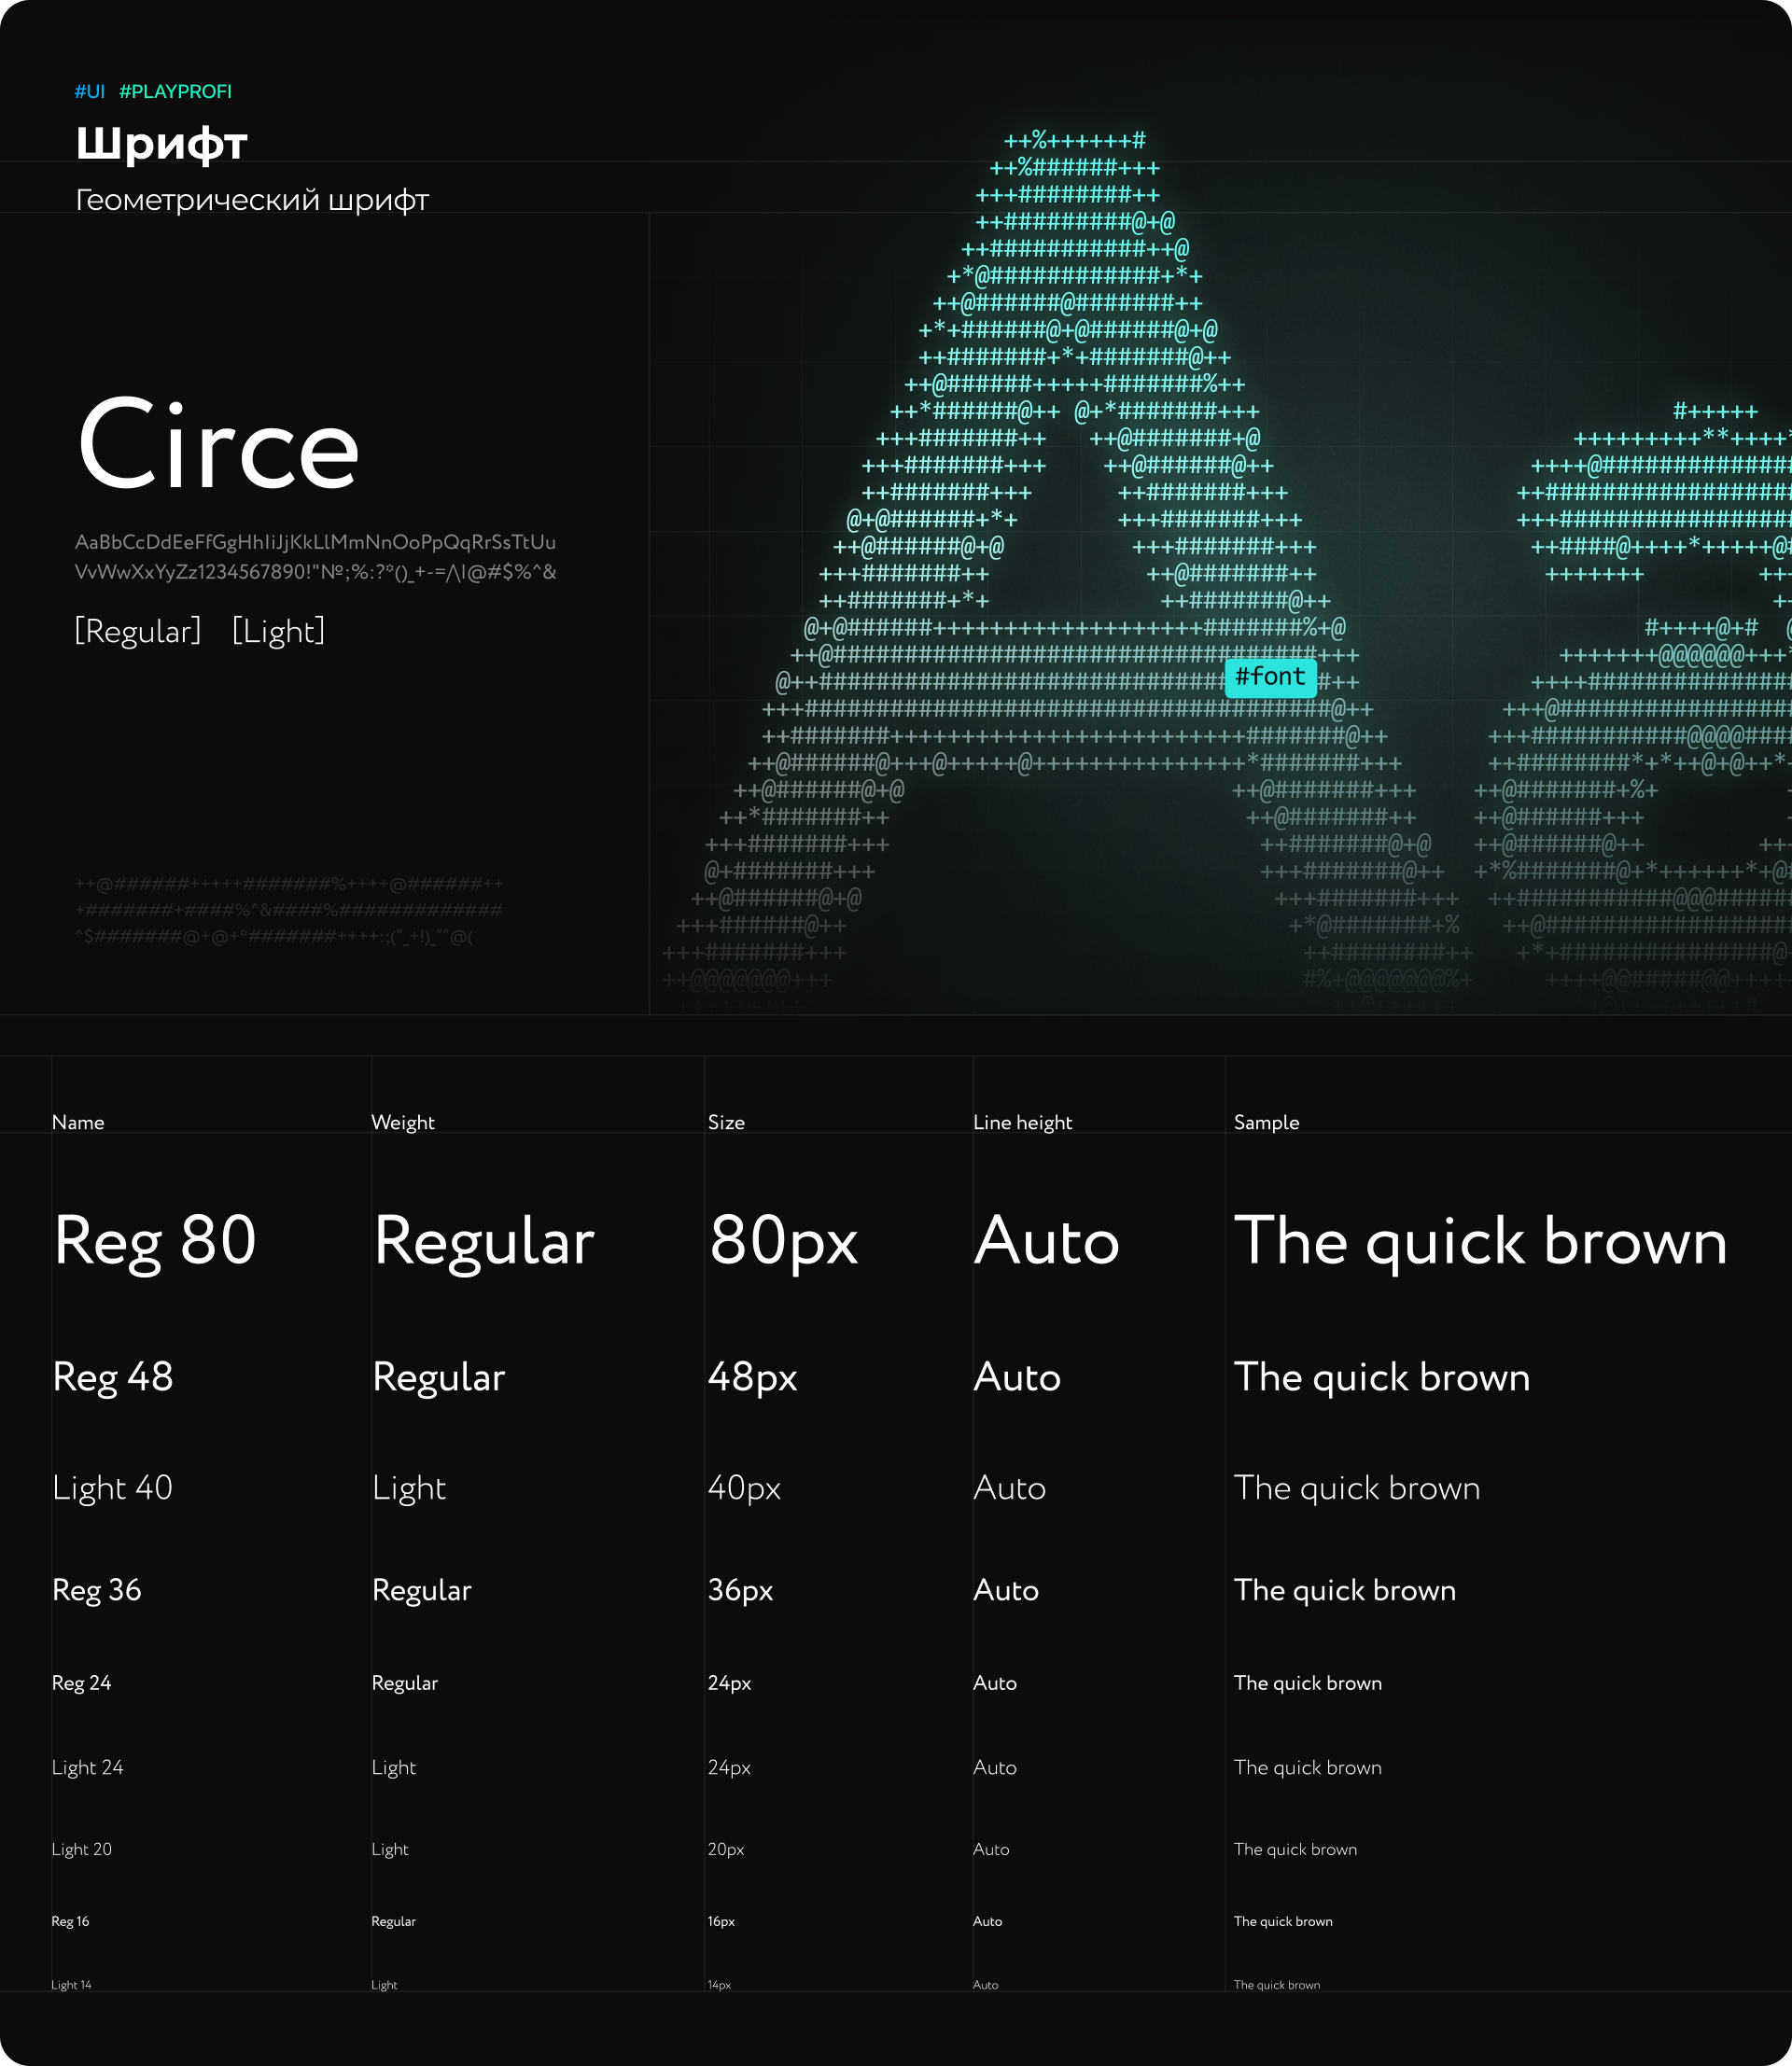Click Regular weight in Reg 48 row
Screen dimensions: 1792x2066
(x=439, y=1378)
